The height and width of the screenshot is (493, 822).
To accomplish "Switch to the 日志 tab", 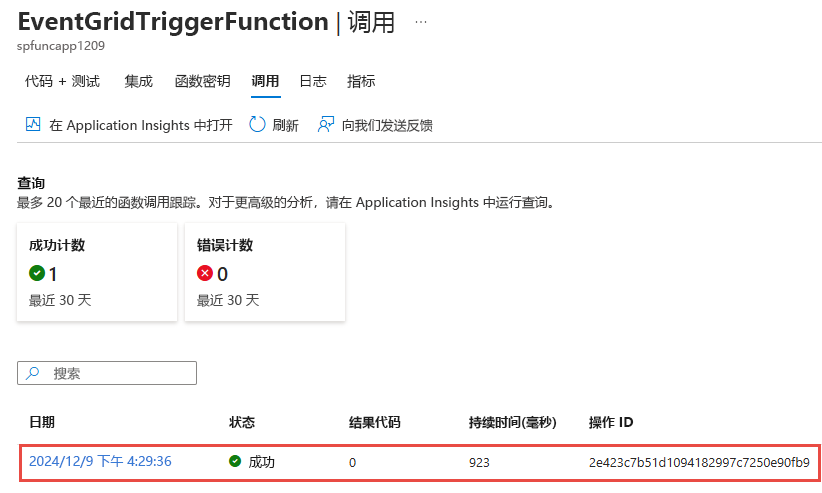I will click(x=313, y=81).
